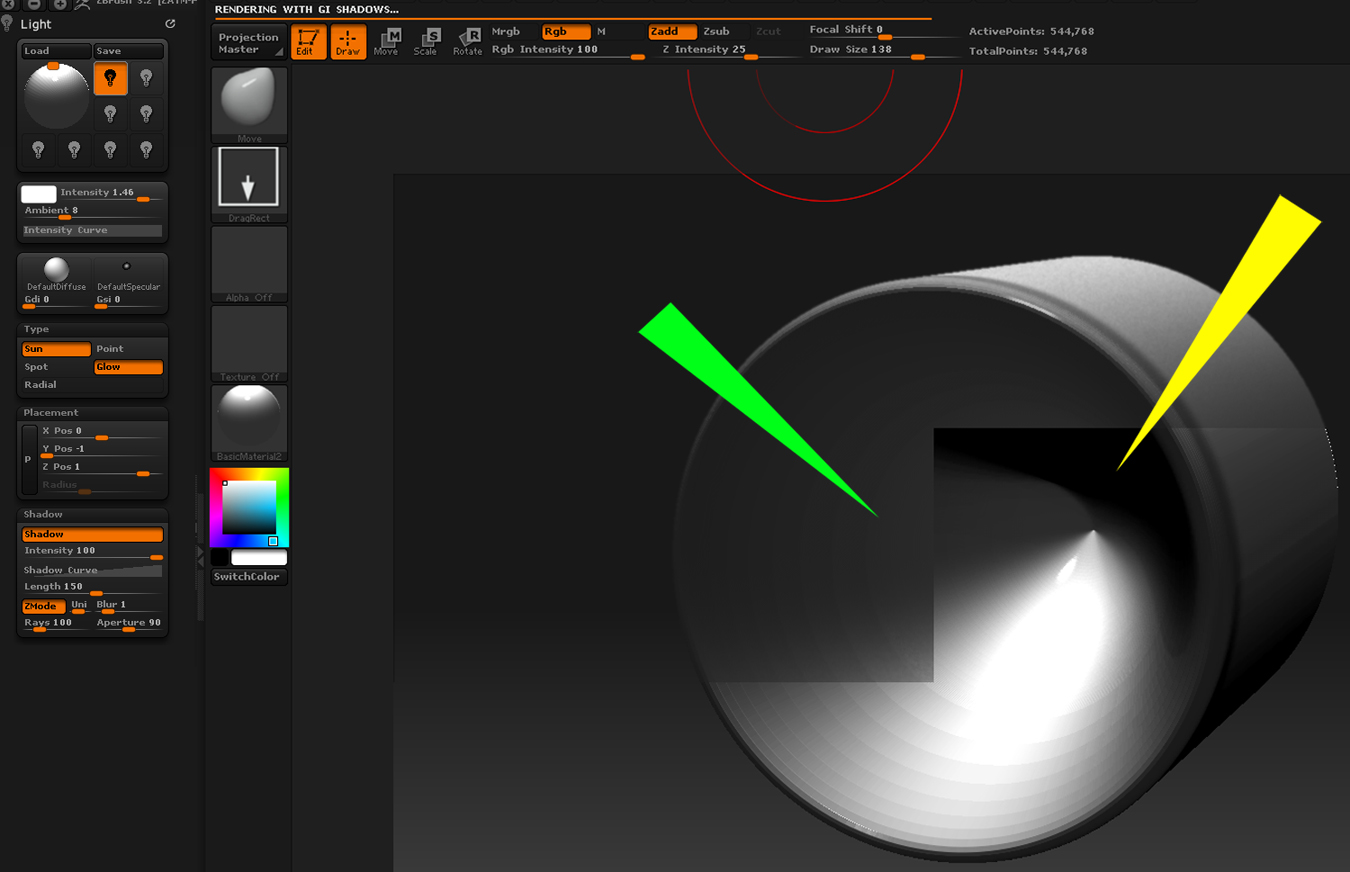Viewport: 1350px width, 872px height.
Task: Select the Rotate transform icon
Action: pos(467,42)
